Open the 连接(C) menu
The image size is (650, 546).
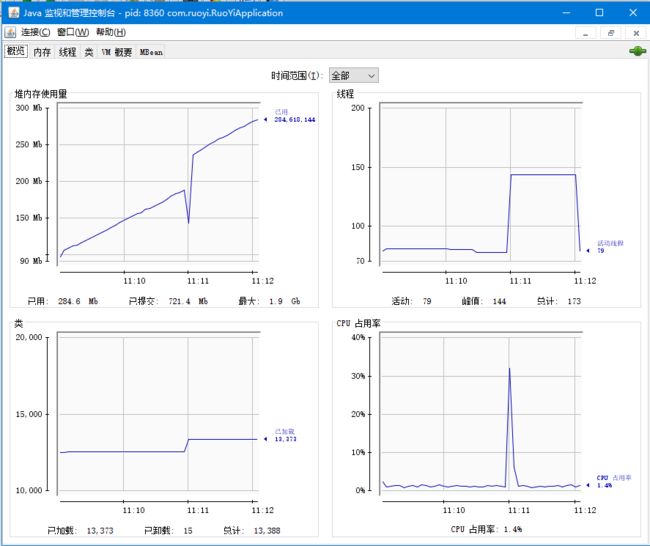click(36, 32)
